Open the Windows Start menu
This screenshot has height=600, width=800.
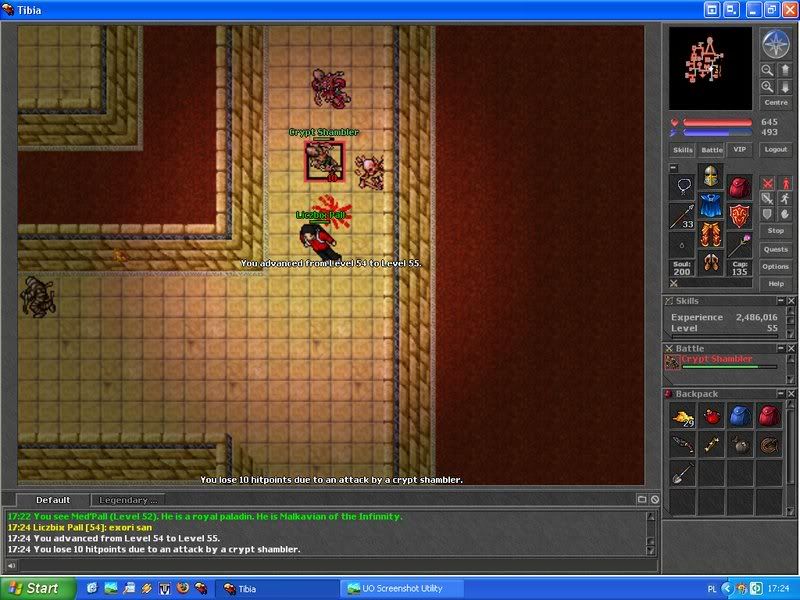pyautogui.click(x=38, y=588)
